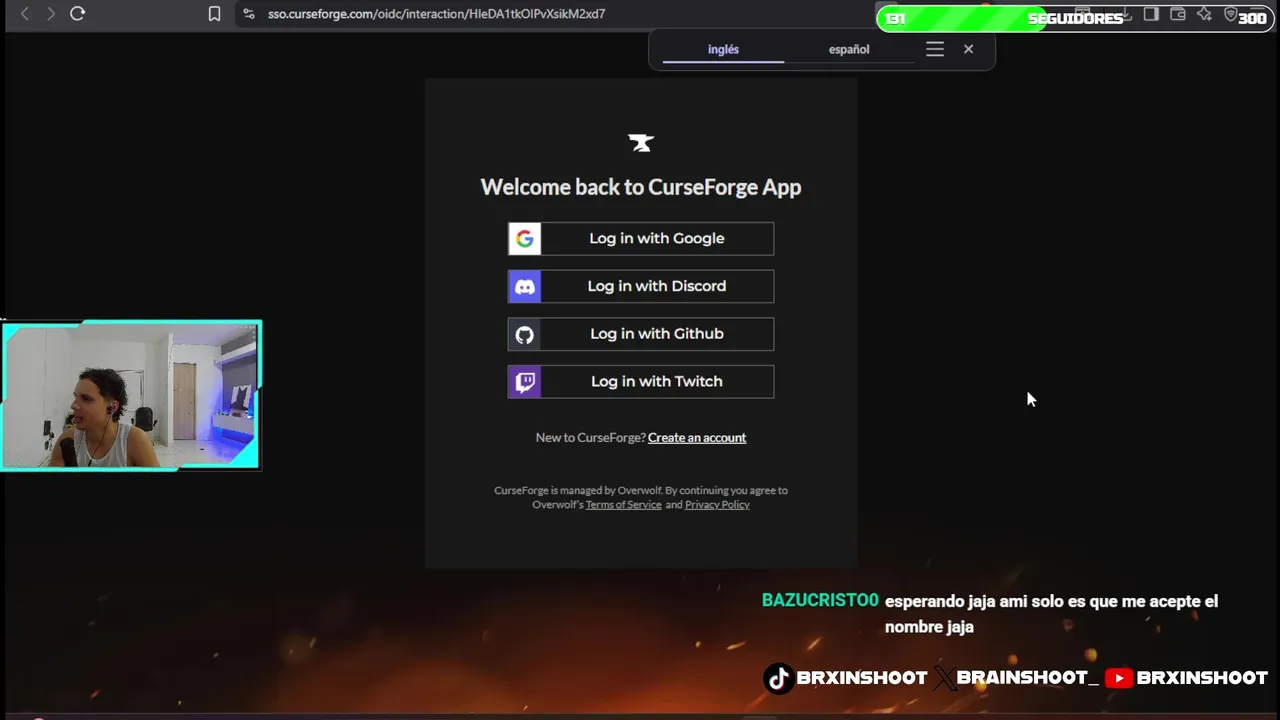The height and width of the screenshot is (720, 1280).
Task: Open the Privacy Policy link
Action: click(717, 504)
